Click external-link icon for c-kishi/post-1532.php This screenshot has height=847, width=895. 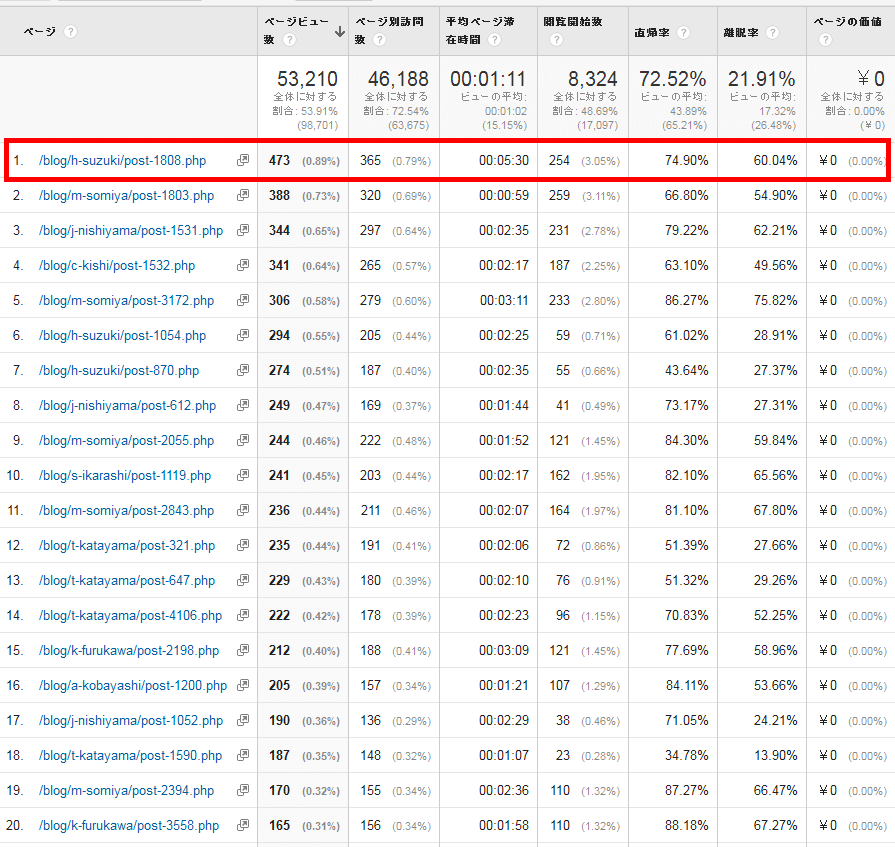[x=242, y=266]
